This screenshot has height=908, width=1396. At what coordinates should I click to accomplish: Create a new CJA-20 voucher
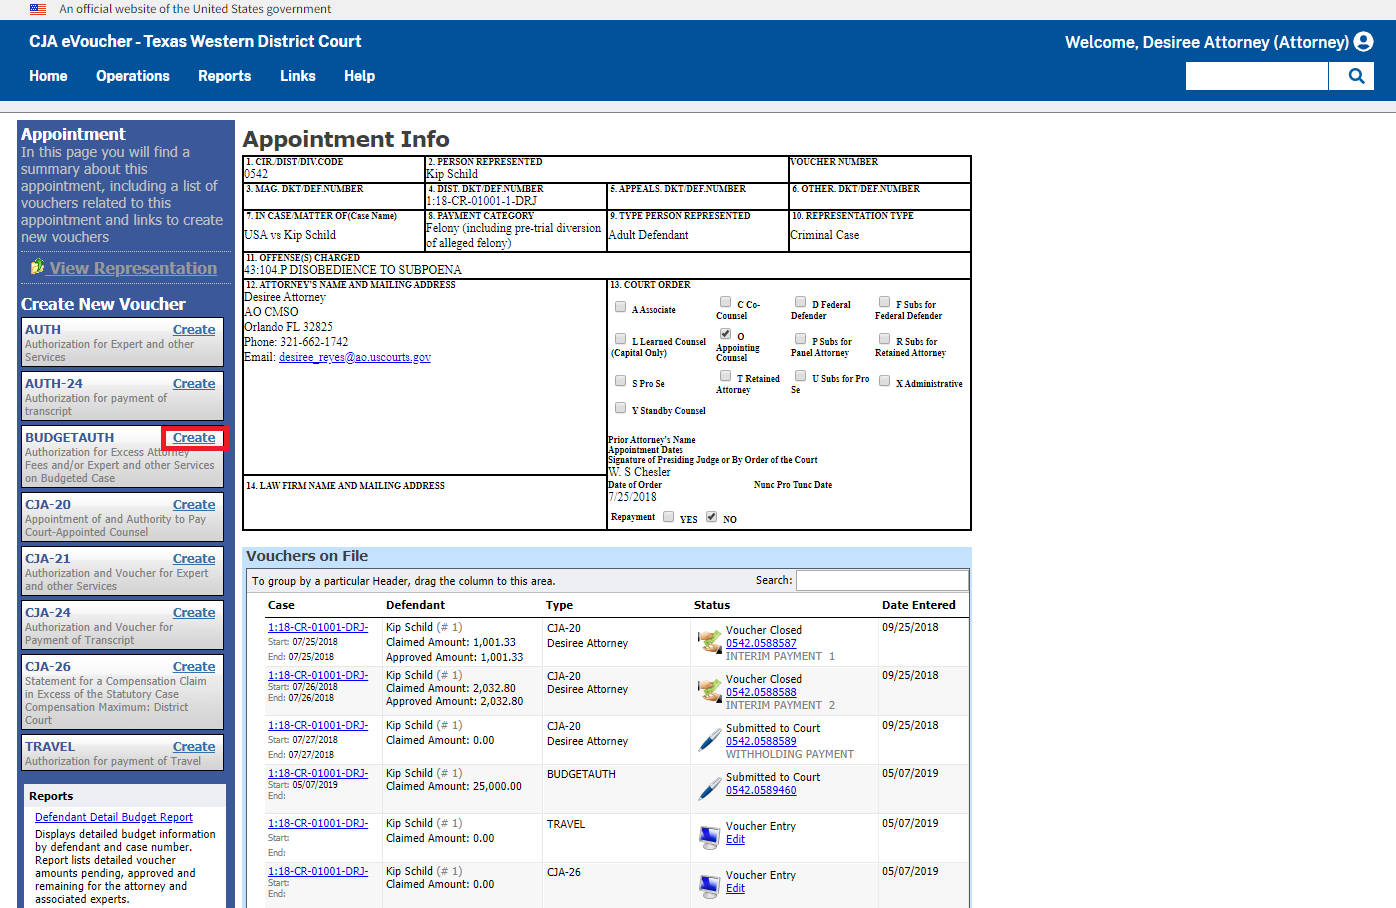[x=194, y=505]
